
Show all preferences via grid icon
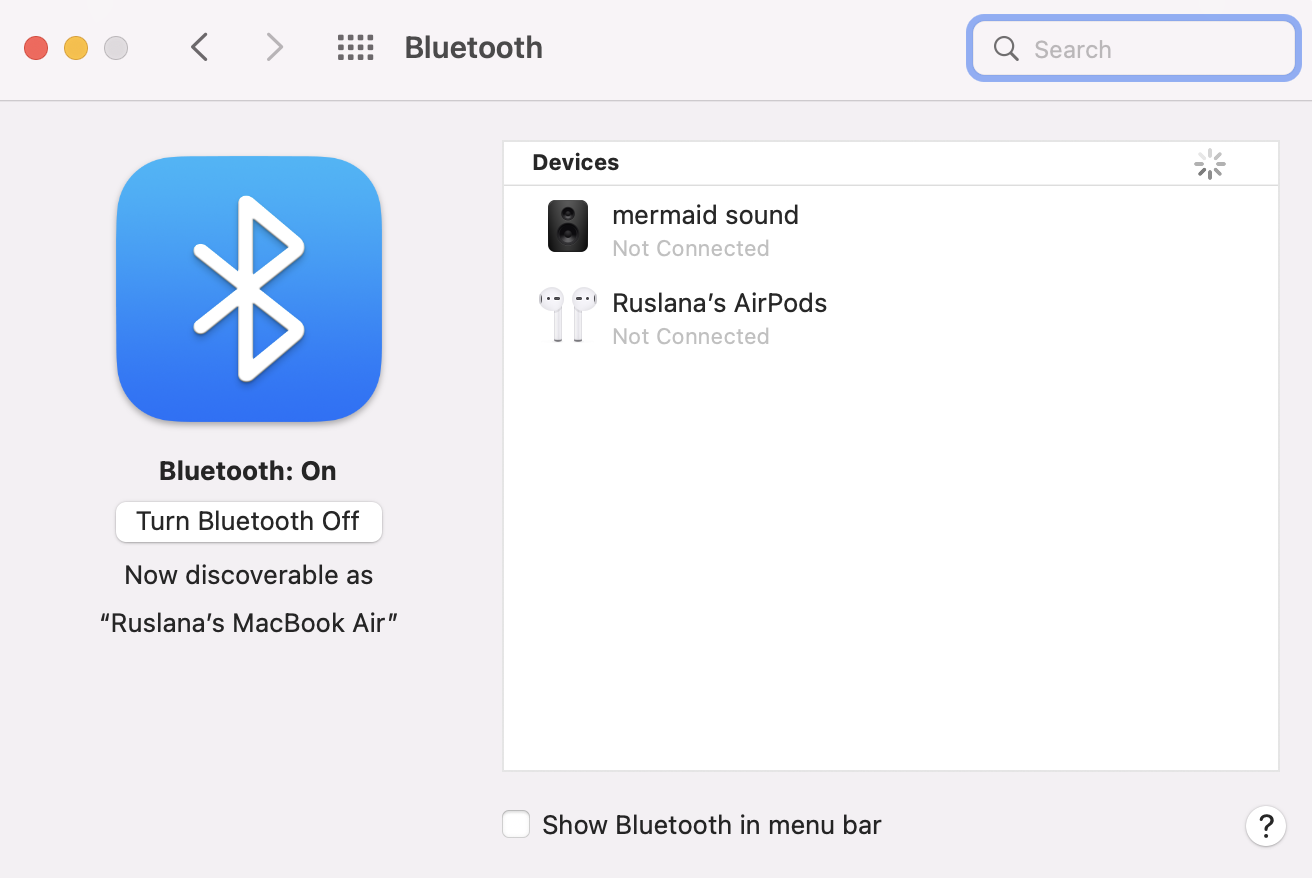pos(355,47)
